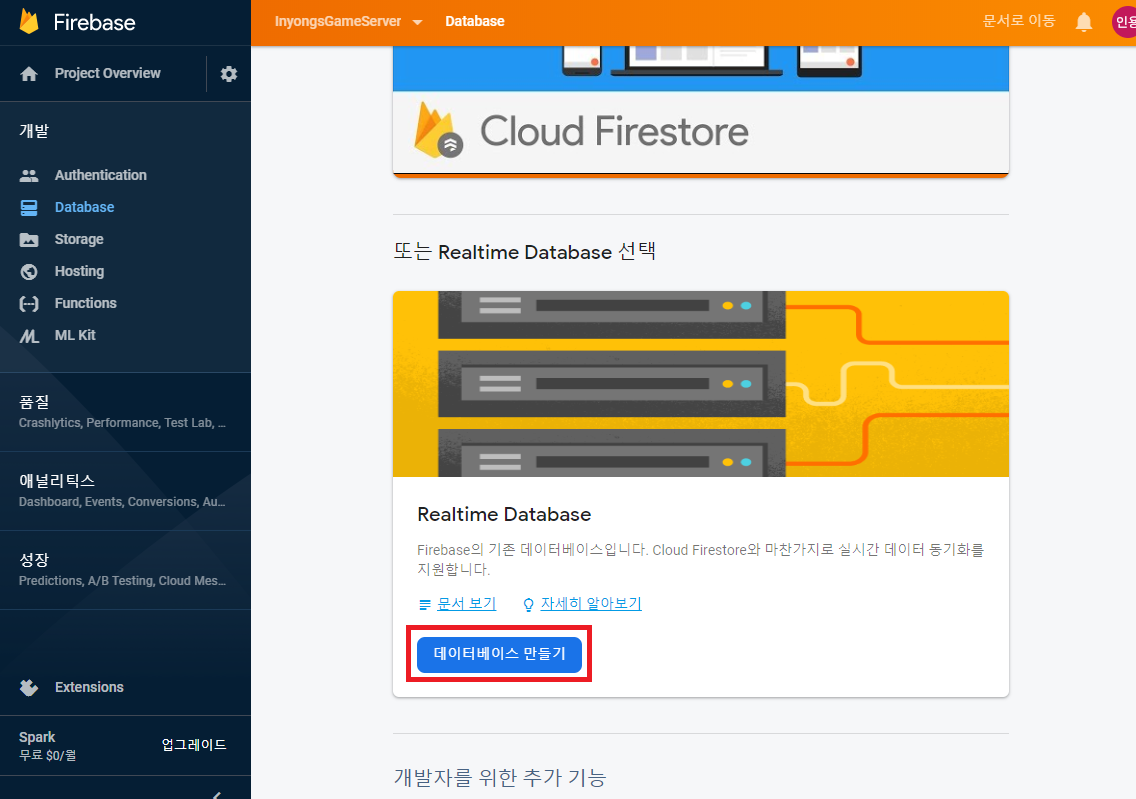Open the 자세히 알아보기 link
This screenshot has height=799, width=1136.
591,603
